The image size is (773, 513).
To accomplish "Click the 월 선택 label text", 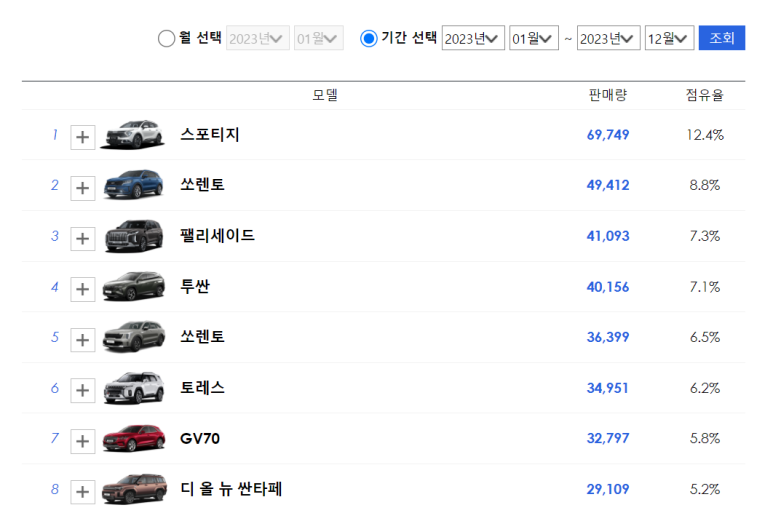I will pyautogui.click(x=200, y=37).
